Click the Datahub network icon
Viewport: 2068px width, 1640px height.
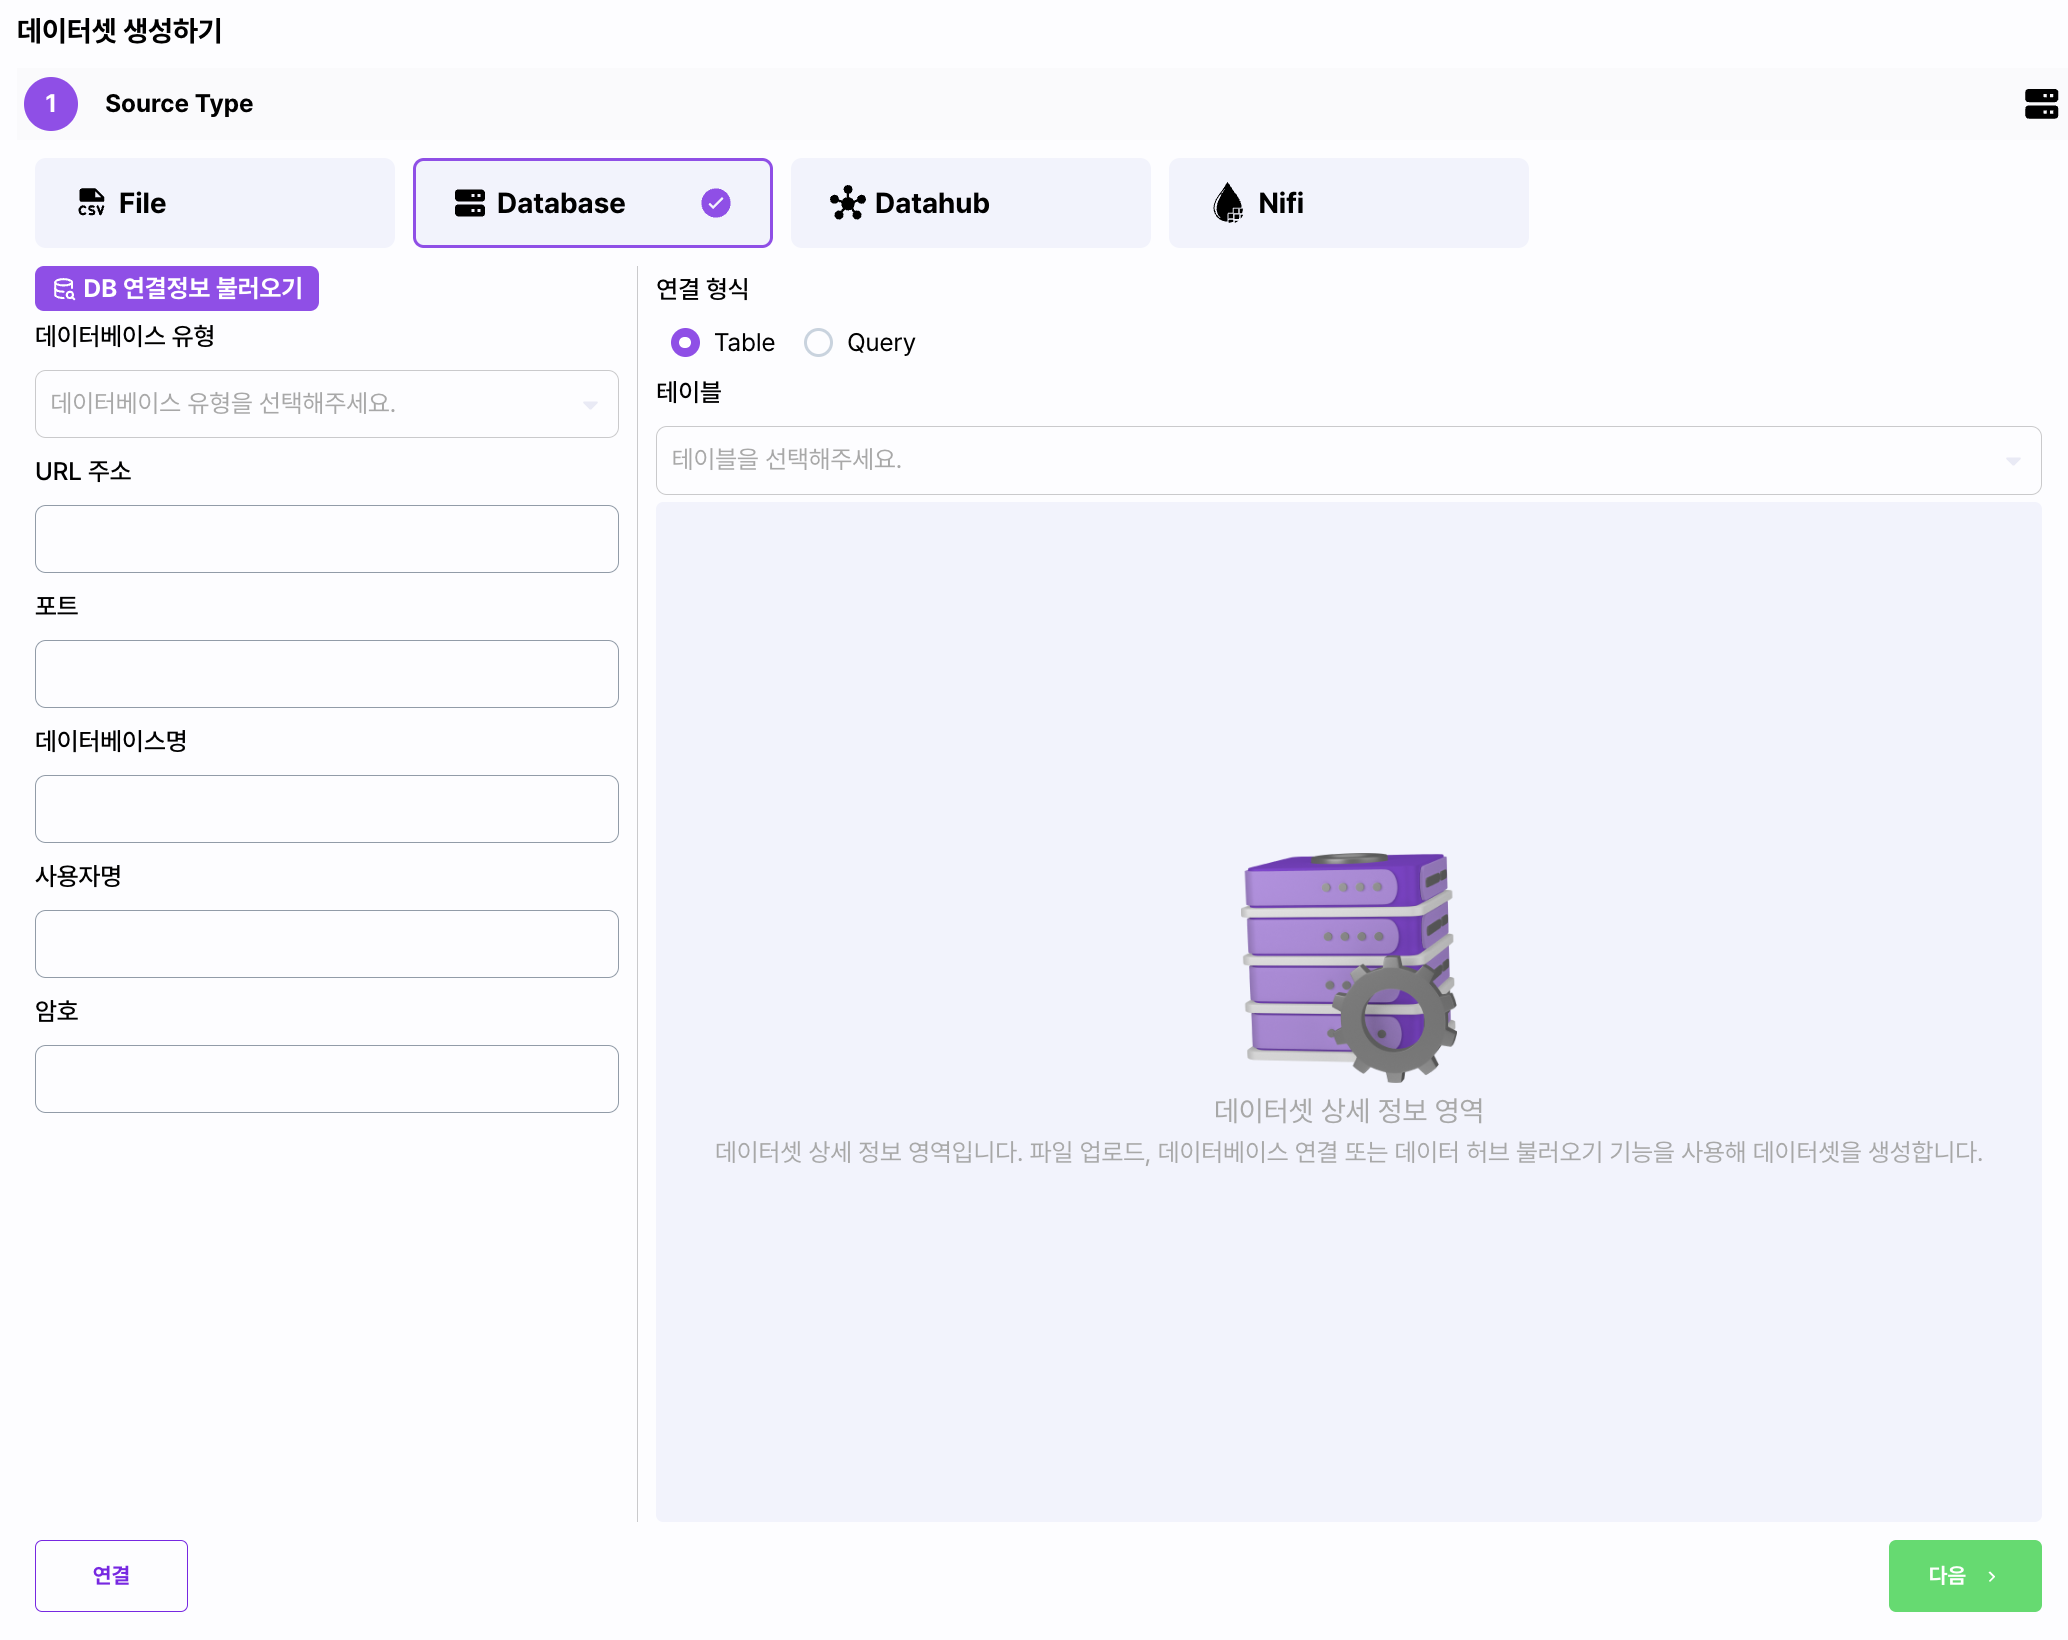847,203
